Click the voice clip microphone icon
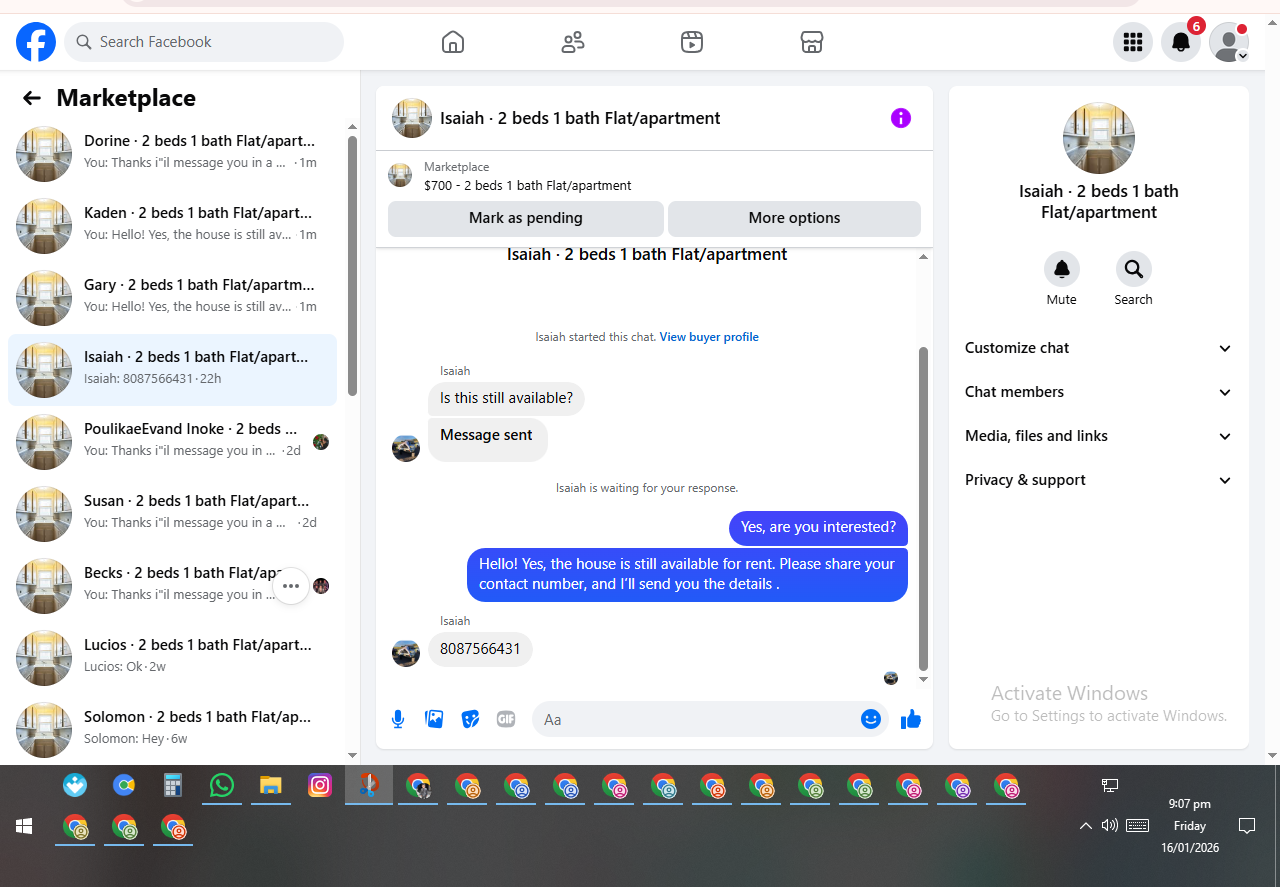This screenshot has width=1280, height=887. click(398, 719)
